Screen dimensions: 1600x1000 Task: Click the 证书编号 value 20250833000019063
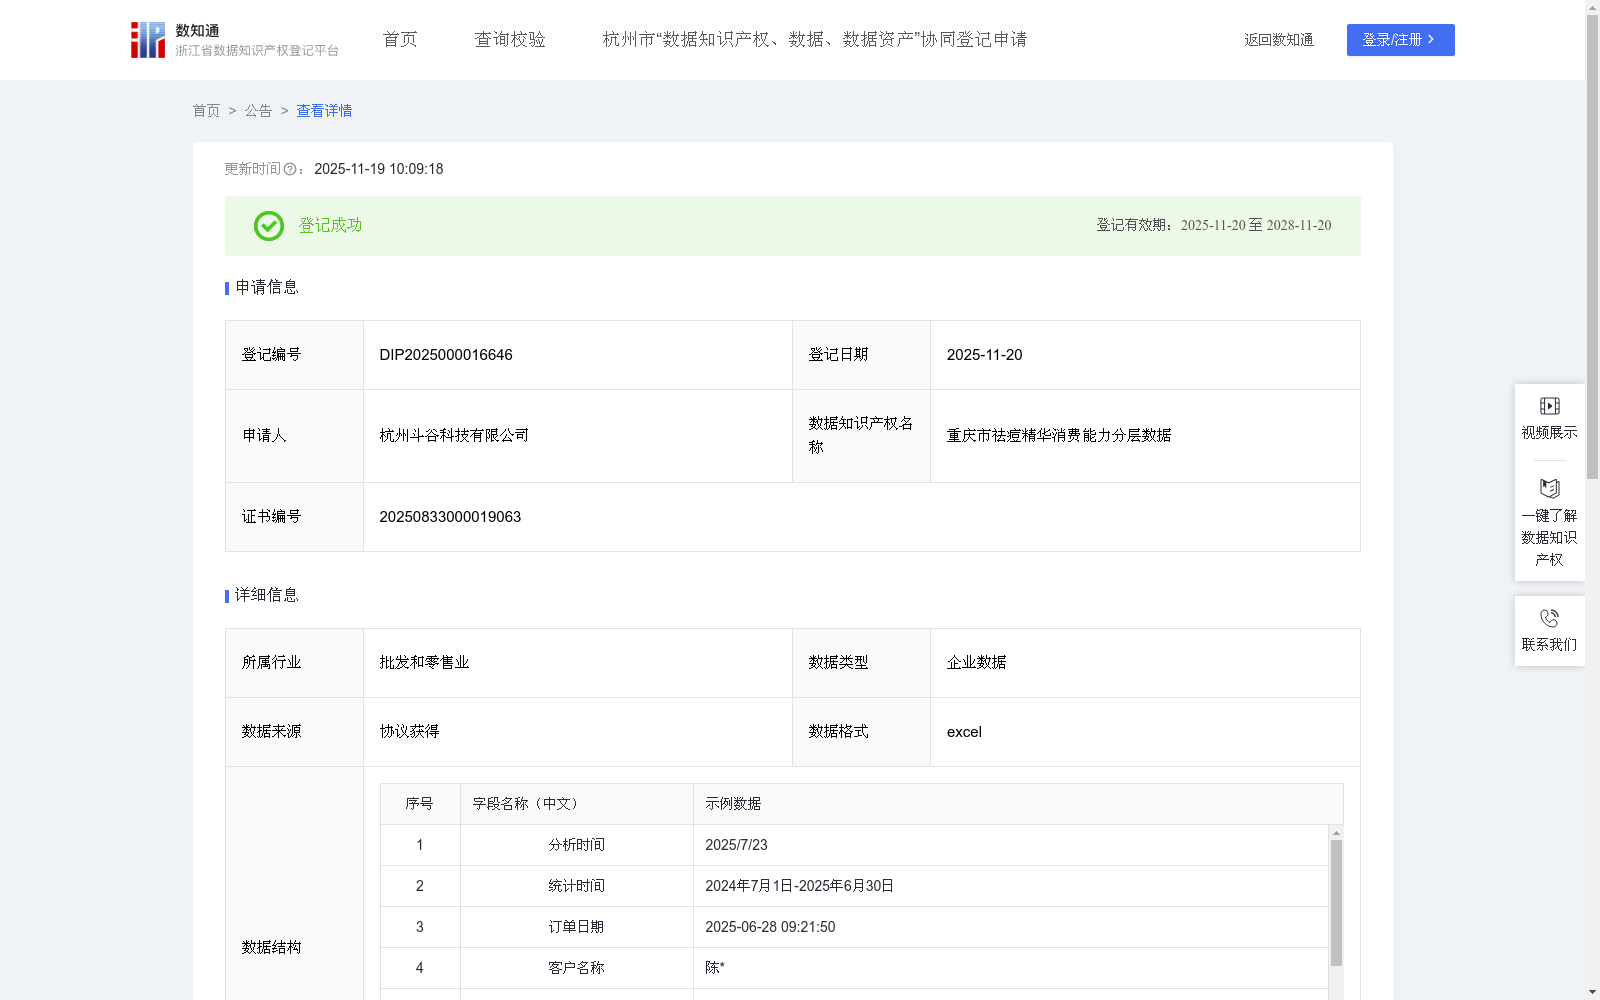coord(450,517)
